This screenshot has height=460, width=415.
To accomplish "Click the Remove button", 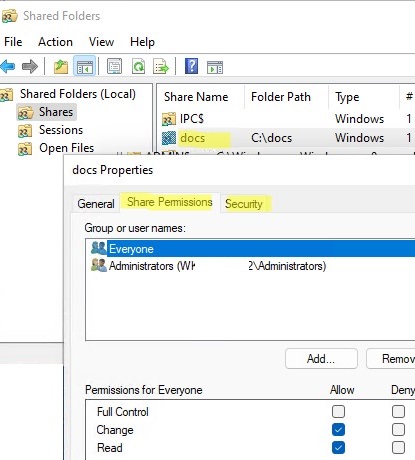I will click(x=391, y=359).
